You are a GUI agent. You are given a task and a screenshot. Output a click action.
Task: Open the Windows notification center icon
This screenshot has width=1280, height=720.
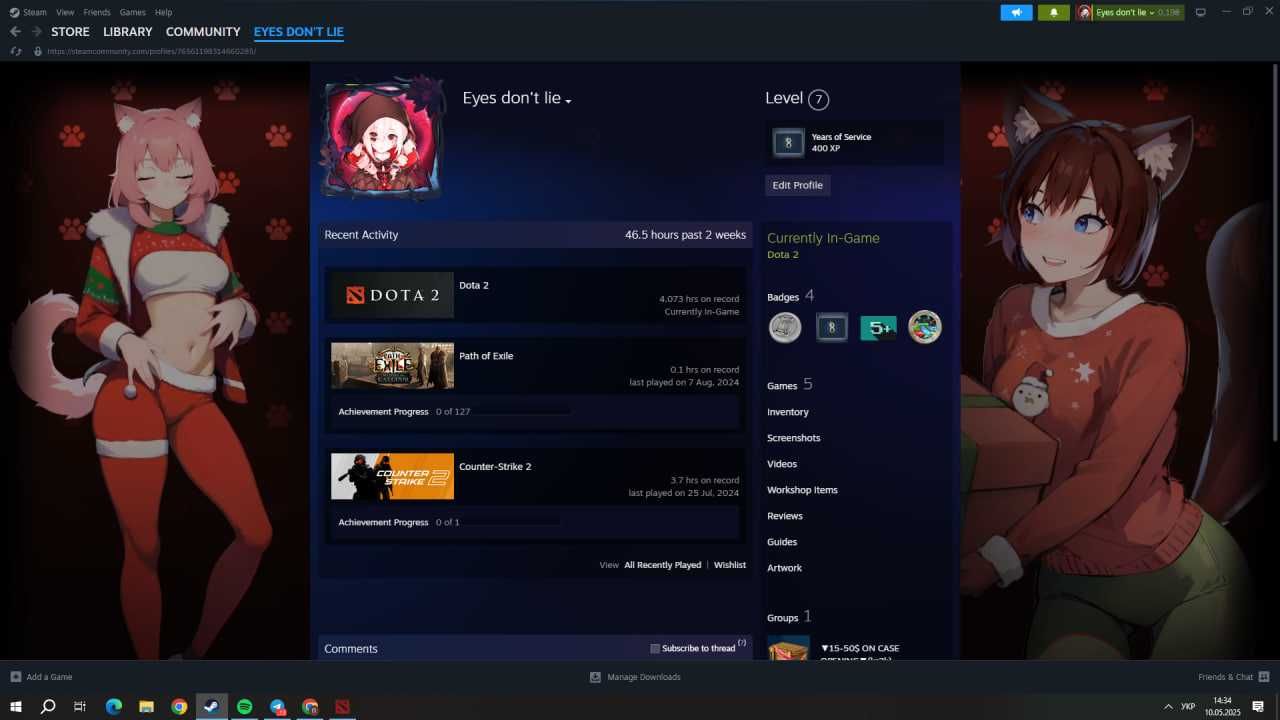(1258, 706)
